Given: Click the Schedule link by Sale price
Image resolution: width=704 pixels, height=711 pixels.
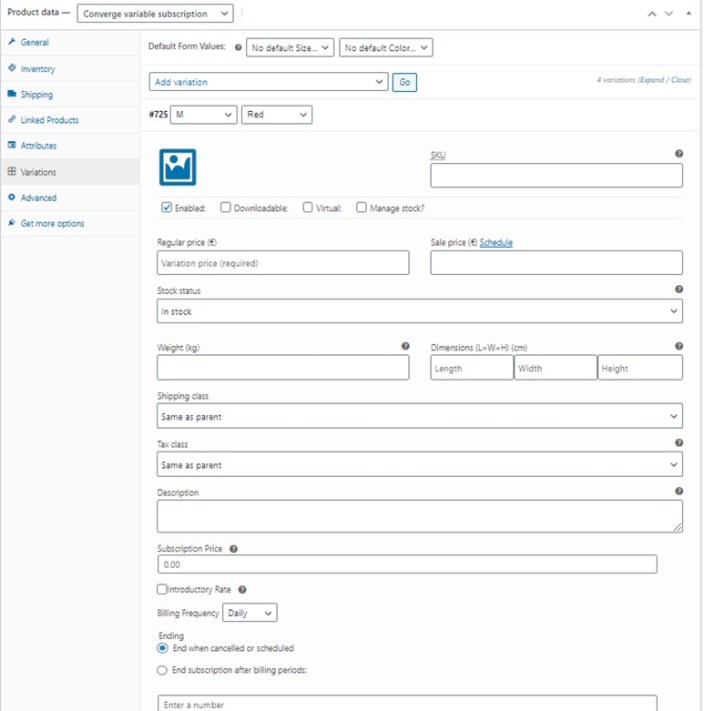Looking at the screenshot, I should tap(496, 243).
